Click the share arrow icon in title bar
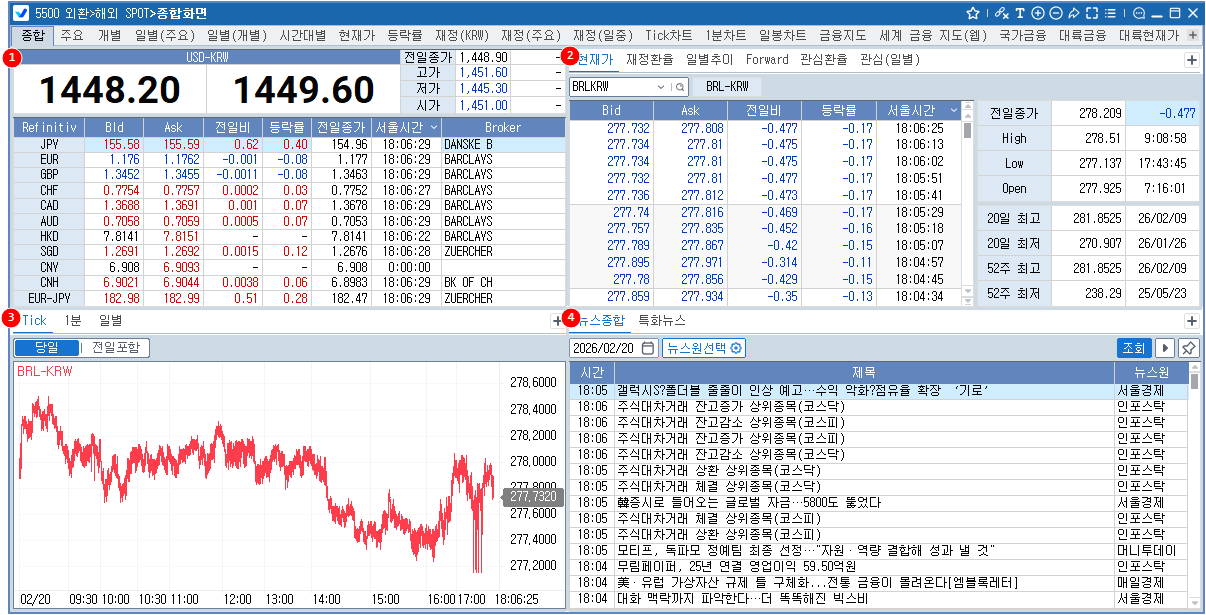This screenshot has width=1206, height=615. pyautogui.click(x=1073, y=13)
